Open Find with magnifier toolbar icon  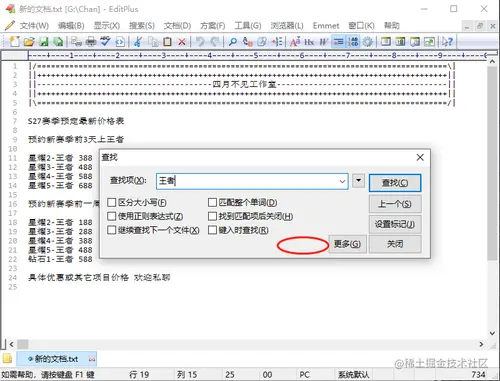coord(233,42)
